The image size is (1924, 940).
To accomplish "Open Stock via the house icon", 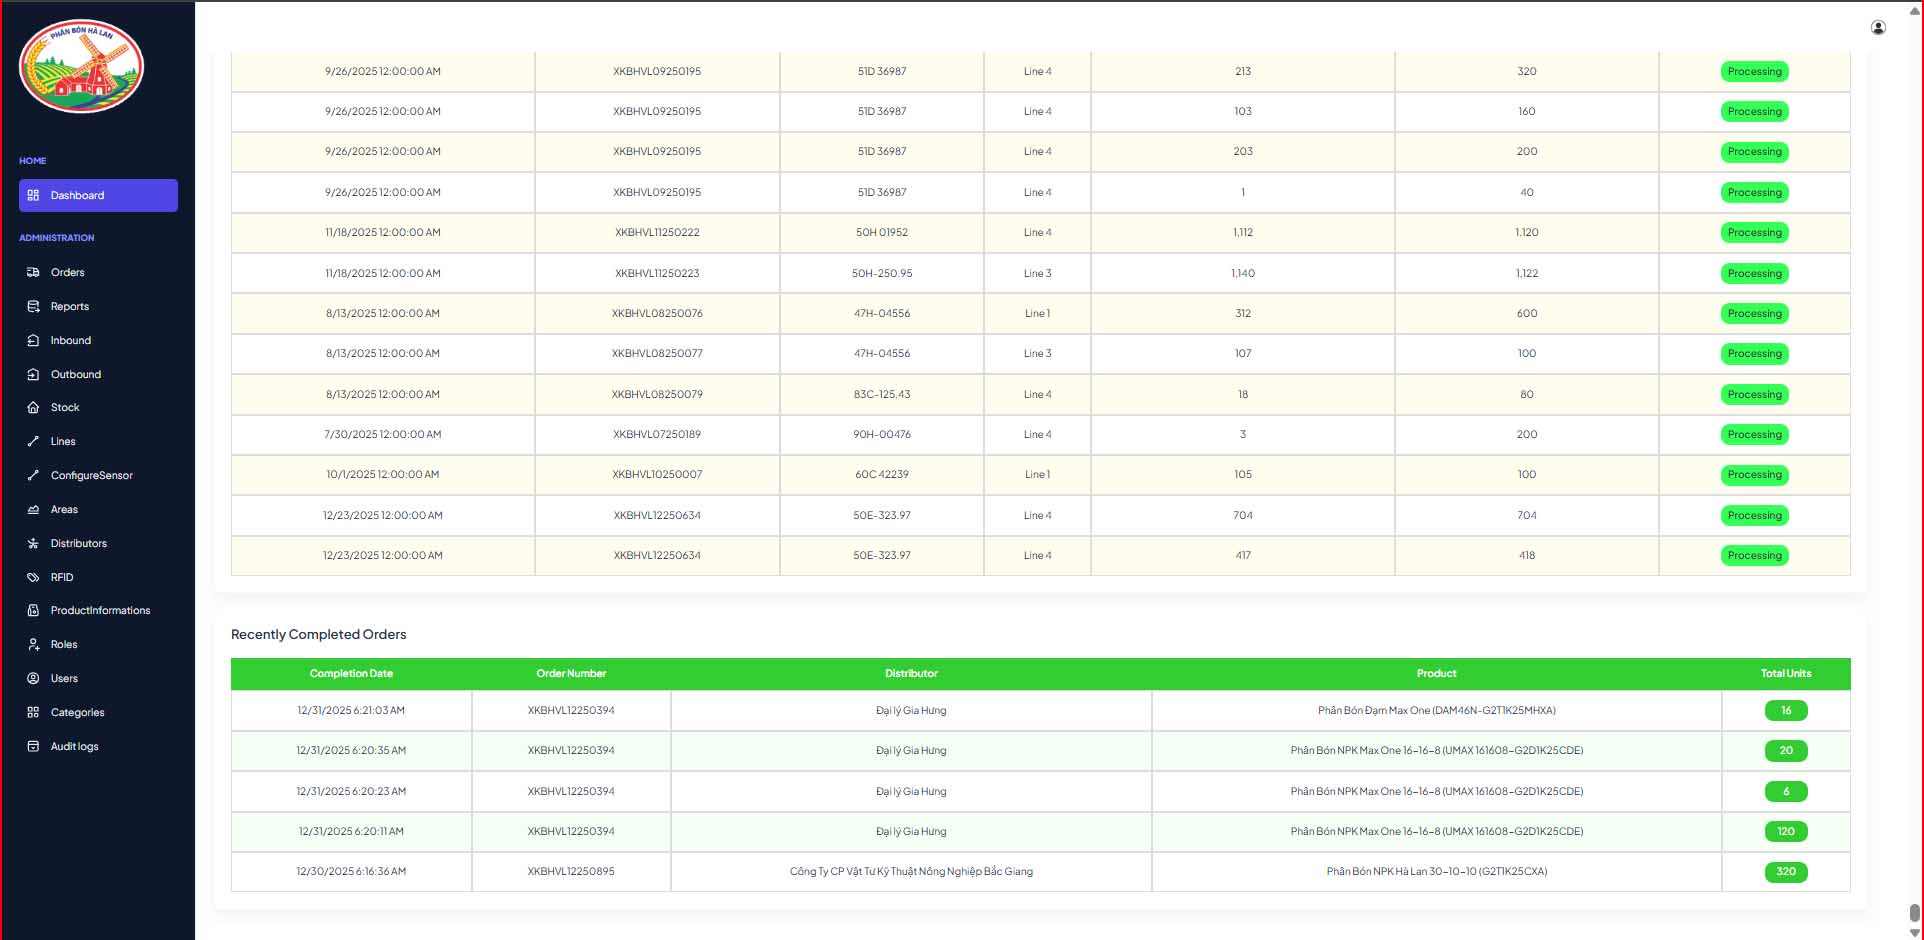I will [x=33, y=408].
